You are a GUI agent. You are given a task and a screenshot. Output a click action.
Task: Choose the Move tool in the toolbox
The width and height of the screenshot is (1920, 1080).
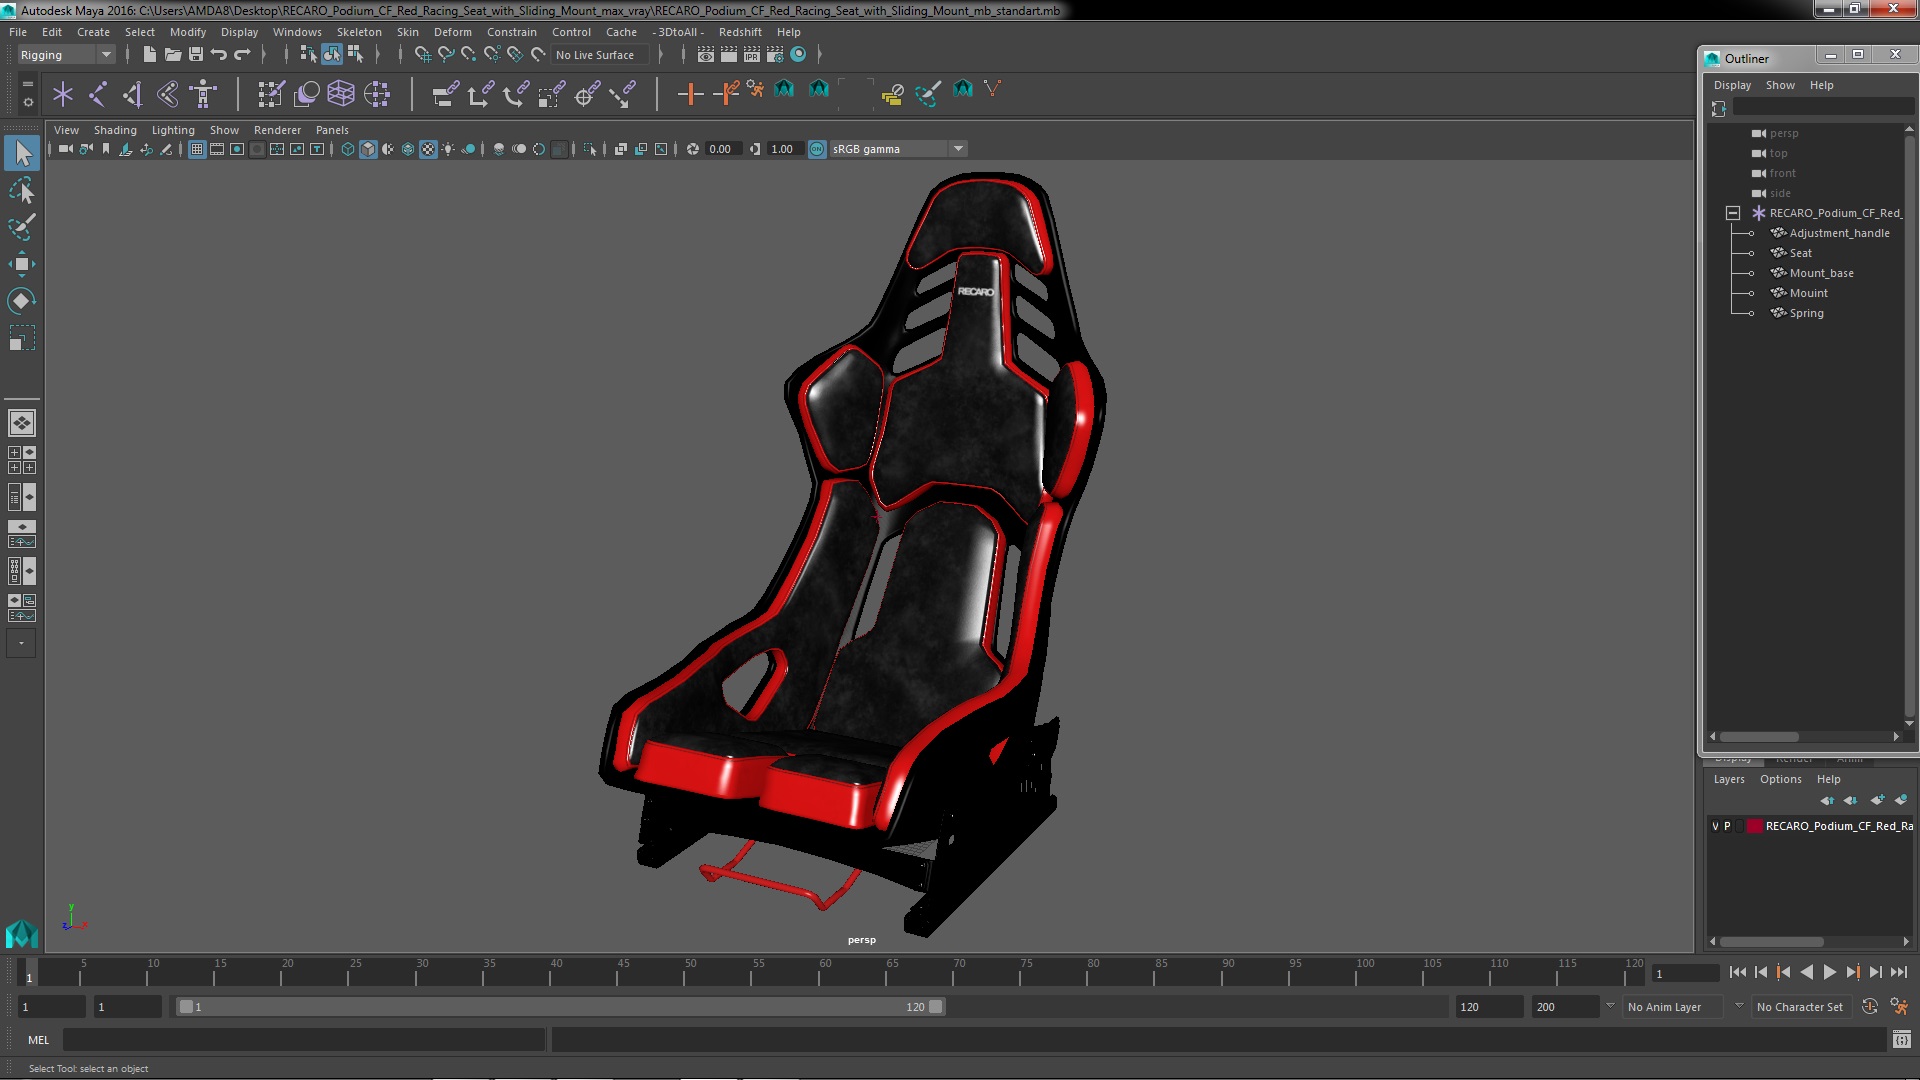[21, 264]
